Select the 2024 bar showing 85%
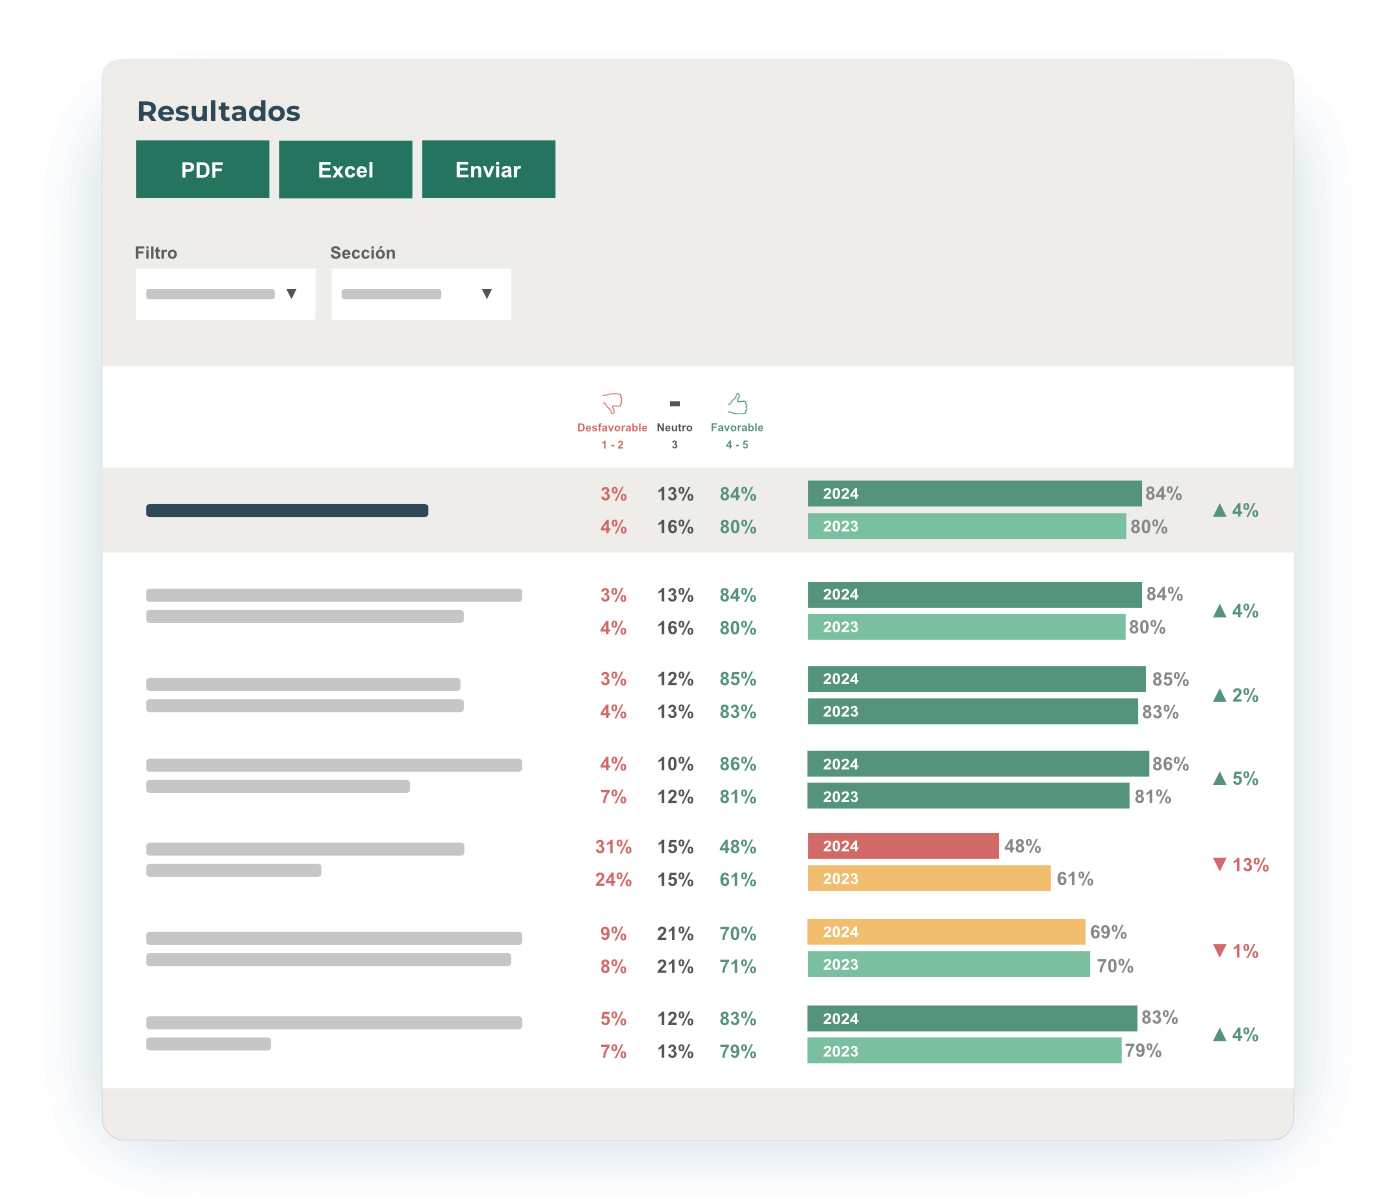The height and width of the screenshot is (1200, 1400). coord(977,679)
